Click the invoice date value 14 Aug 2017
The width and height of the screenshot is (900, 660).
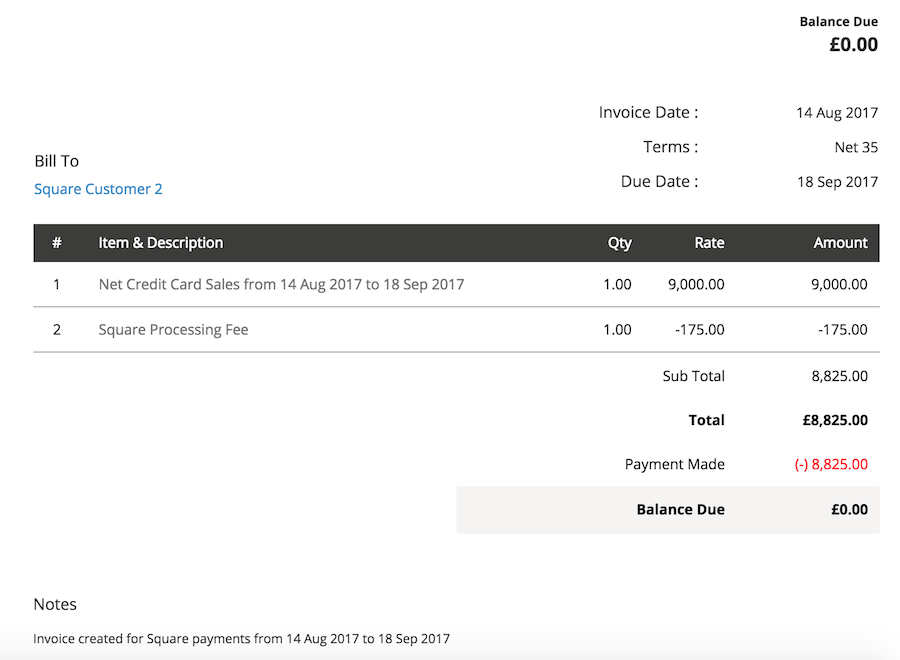click(837, 113)
